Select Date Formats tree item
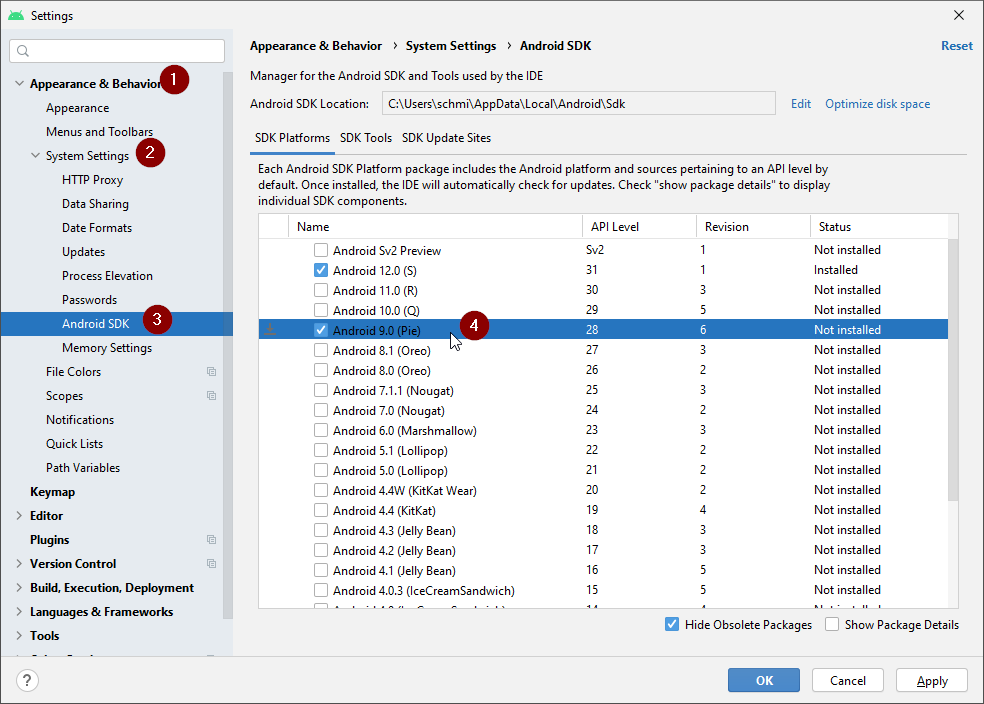Viewport: 984px width, 704px height. (97, 228)
